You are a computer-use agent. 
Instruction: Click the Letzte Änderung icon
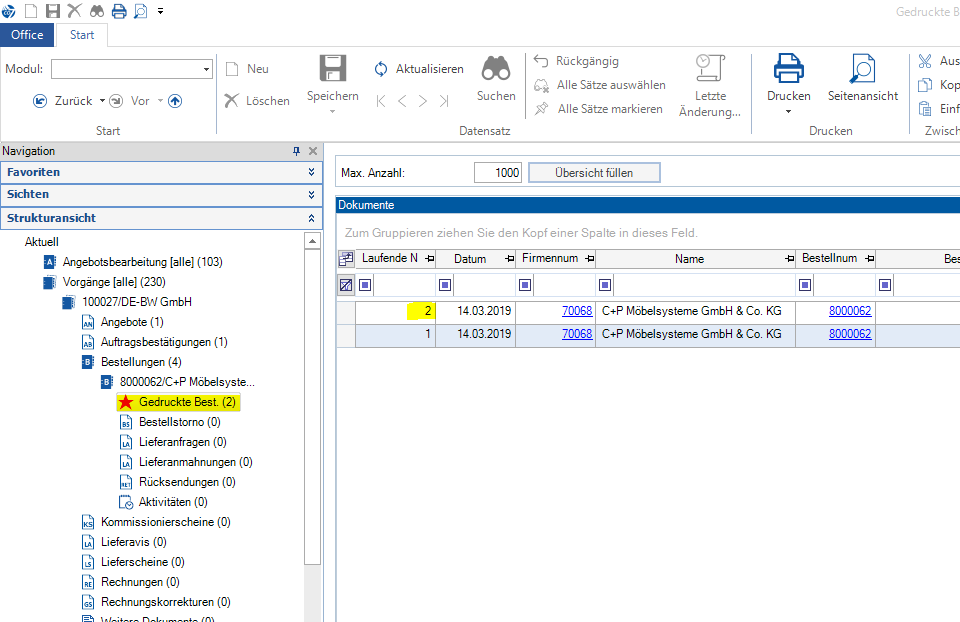pyautogui.click(x=709, y=69)
